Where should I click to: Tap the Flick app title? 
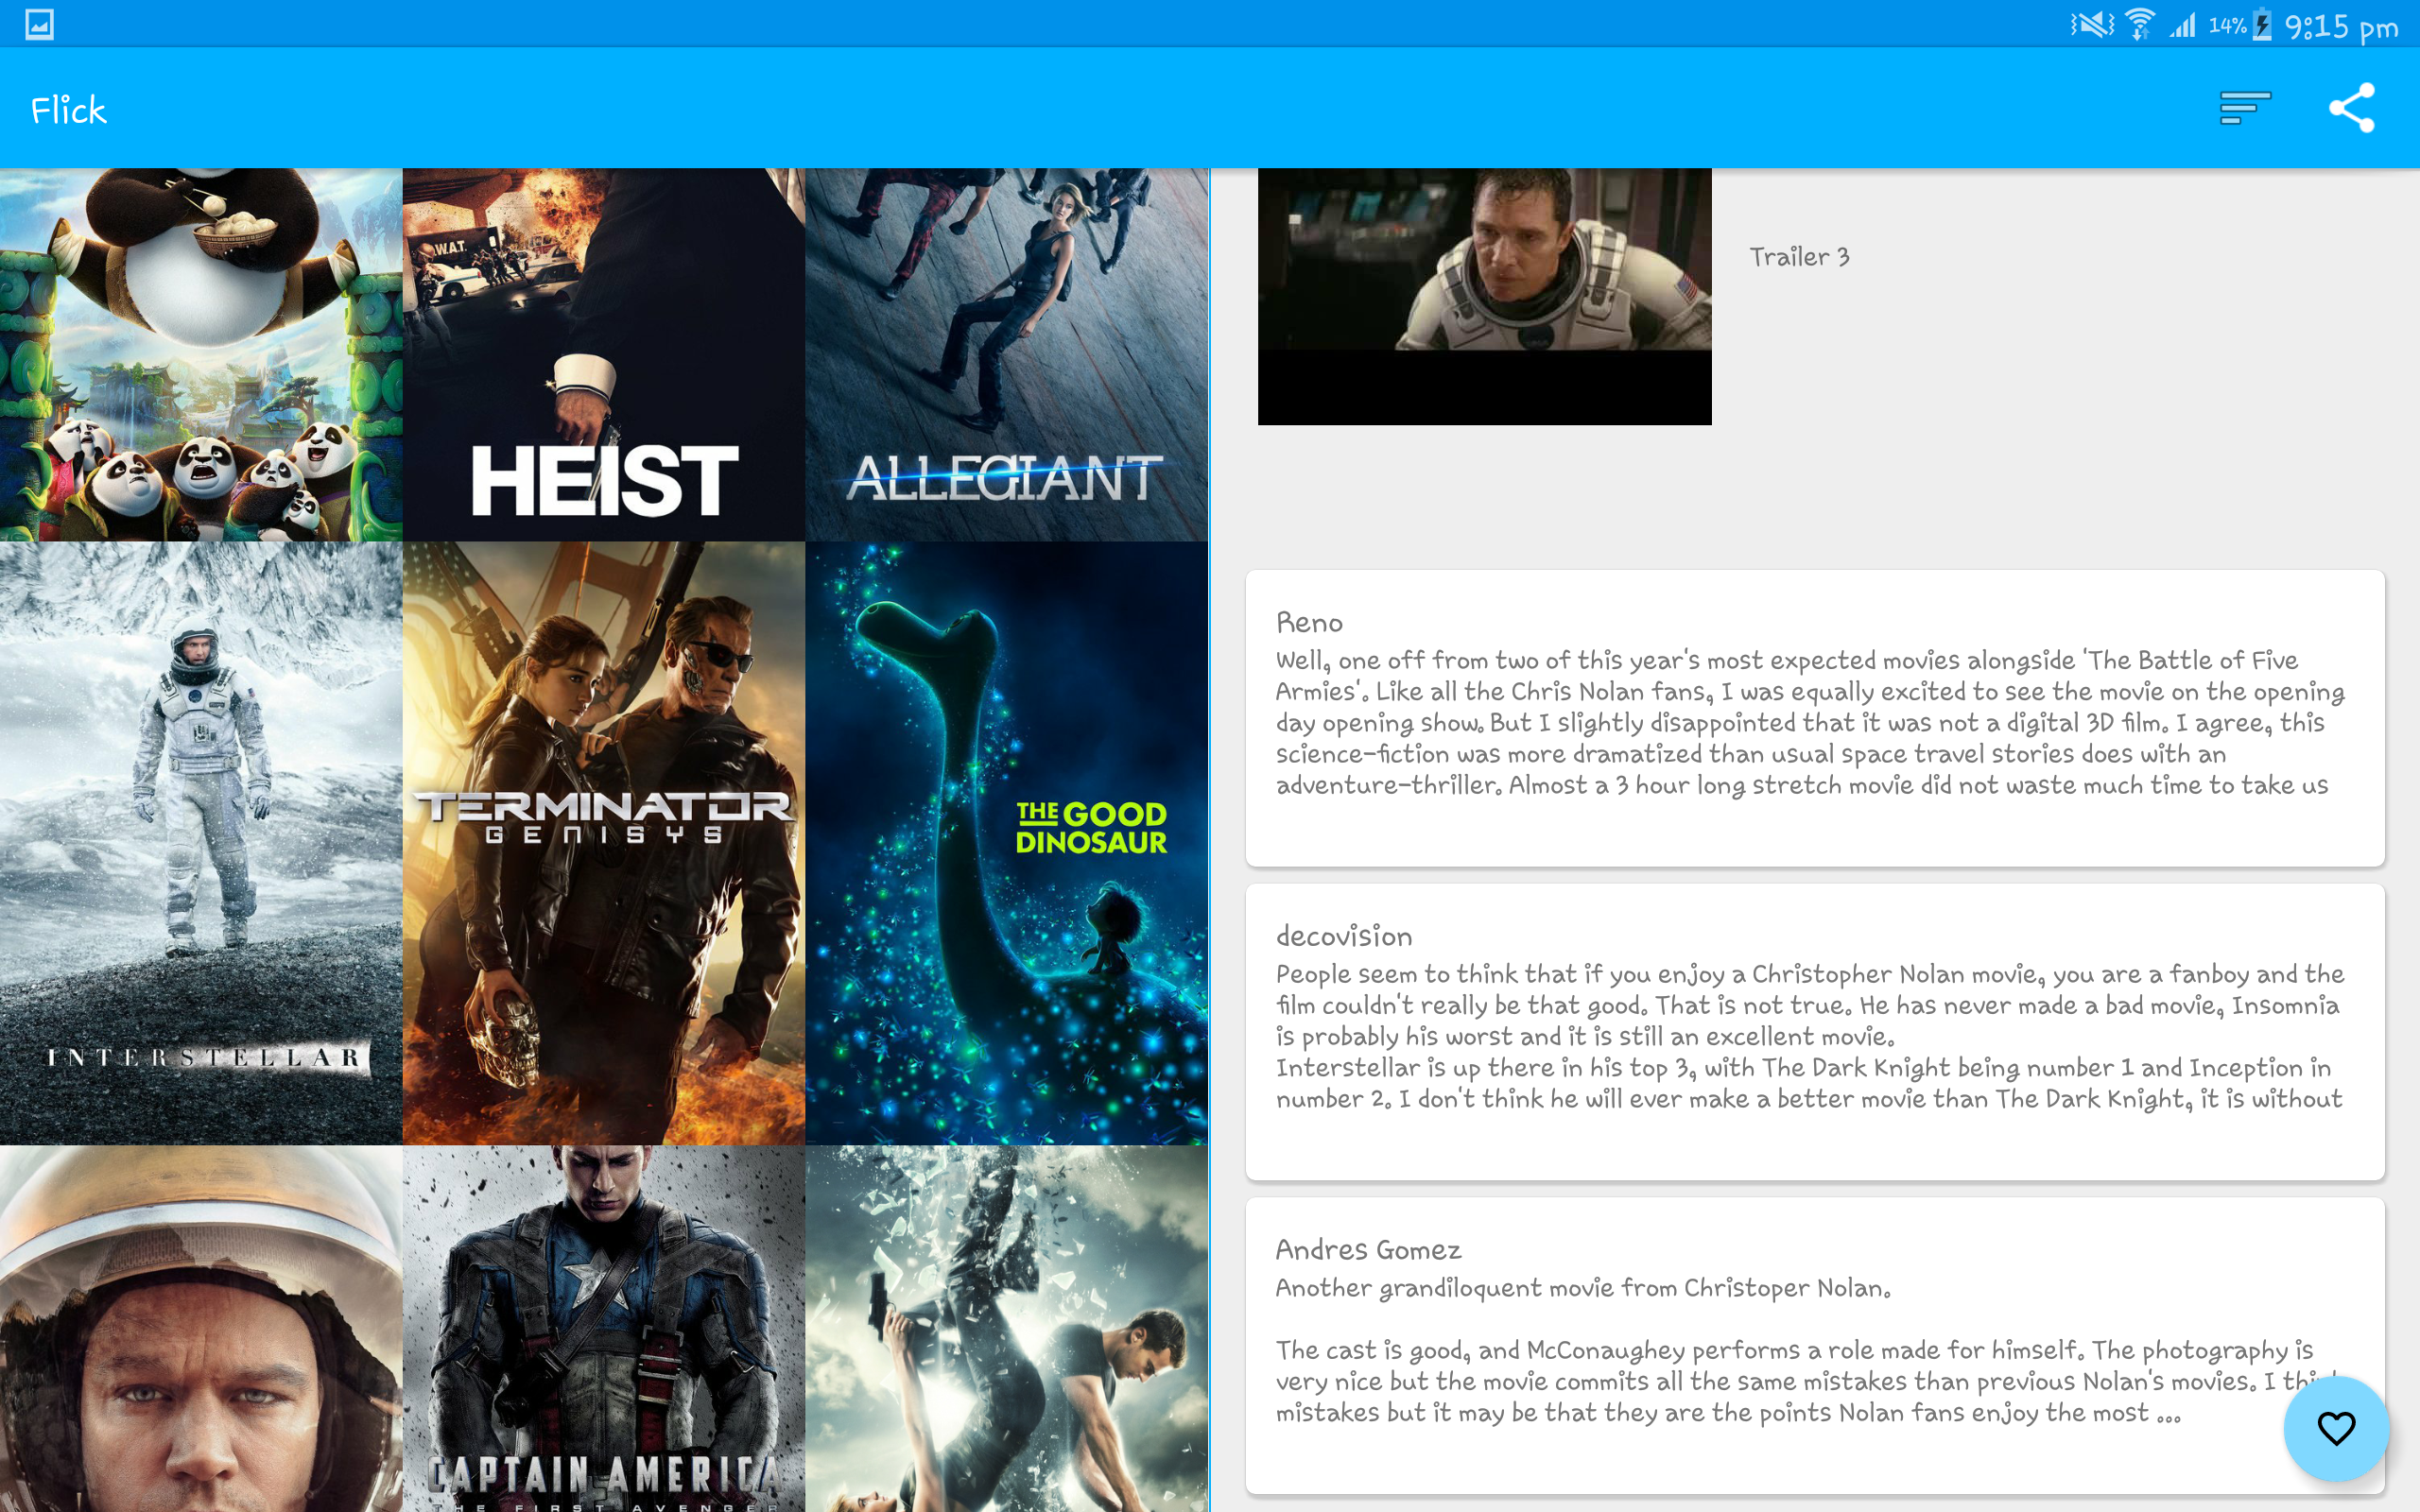(68, 110)
